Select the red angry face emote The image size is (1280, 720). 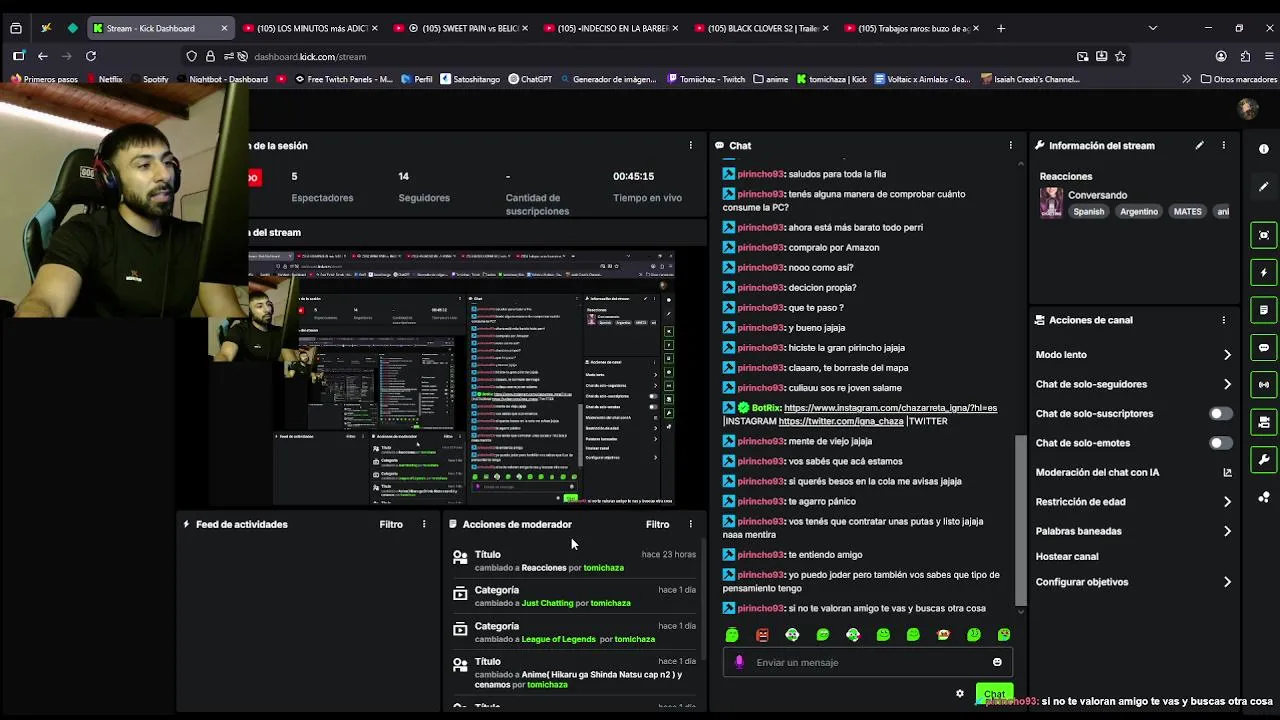click(762, 635)
